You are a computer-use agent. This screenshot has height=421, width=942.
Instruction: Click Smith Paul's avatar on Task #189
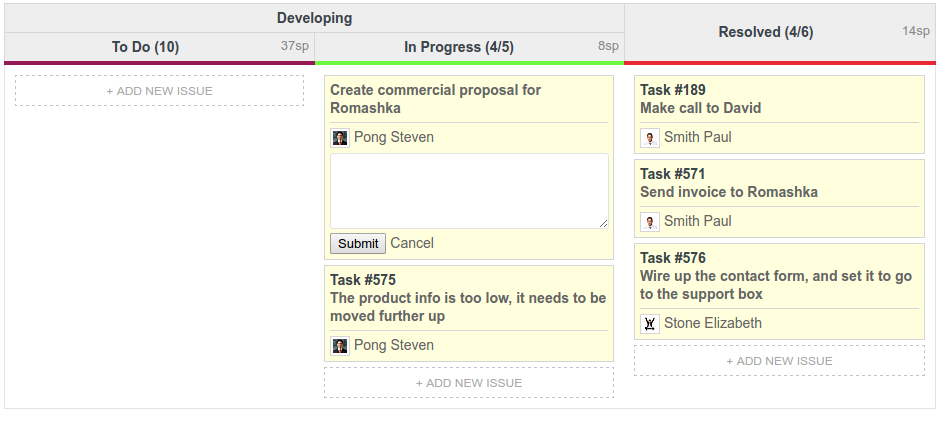[650, 138]
